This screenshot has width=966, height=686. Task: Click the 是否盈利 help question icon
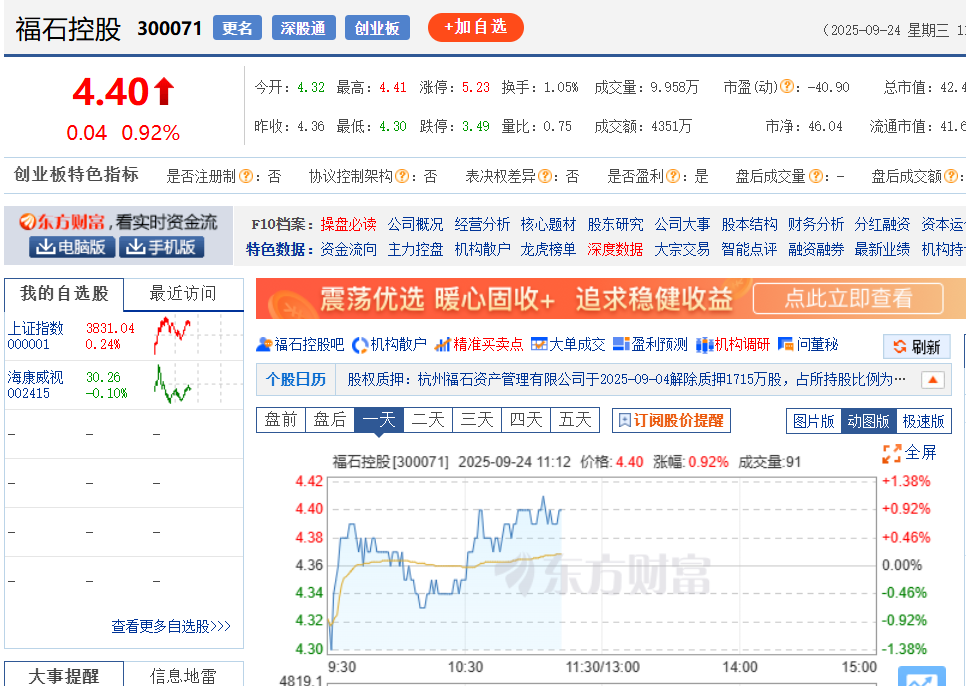[672, 176]
